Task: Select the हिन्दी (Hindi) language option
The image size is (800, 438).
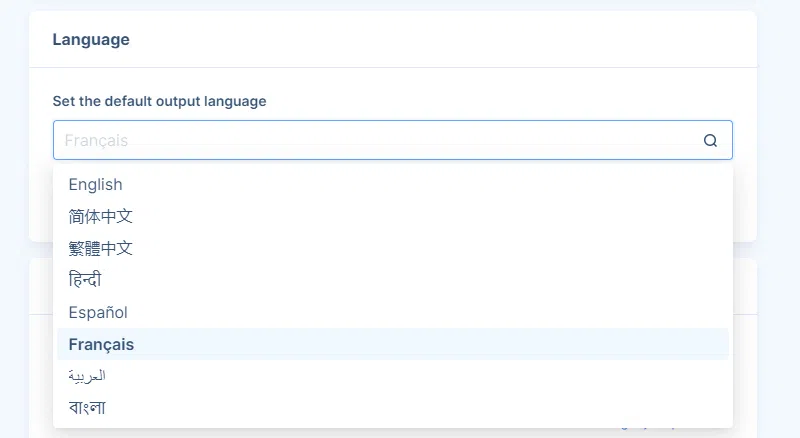Action: pyautogui.click(x=85, y=280)
